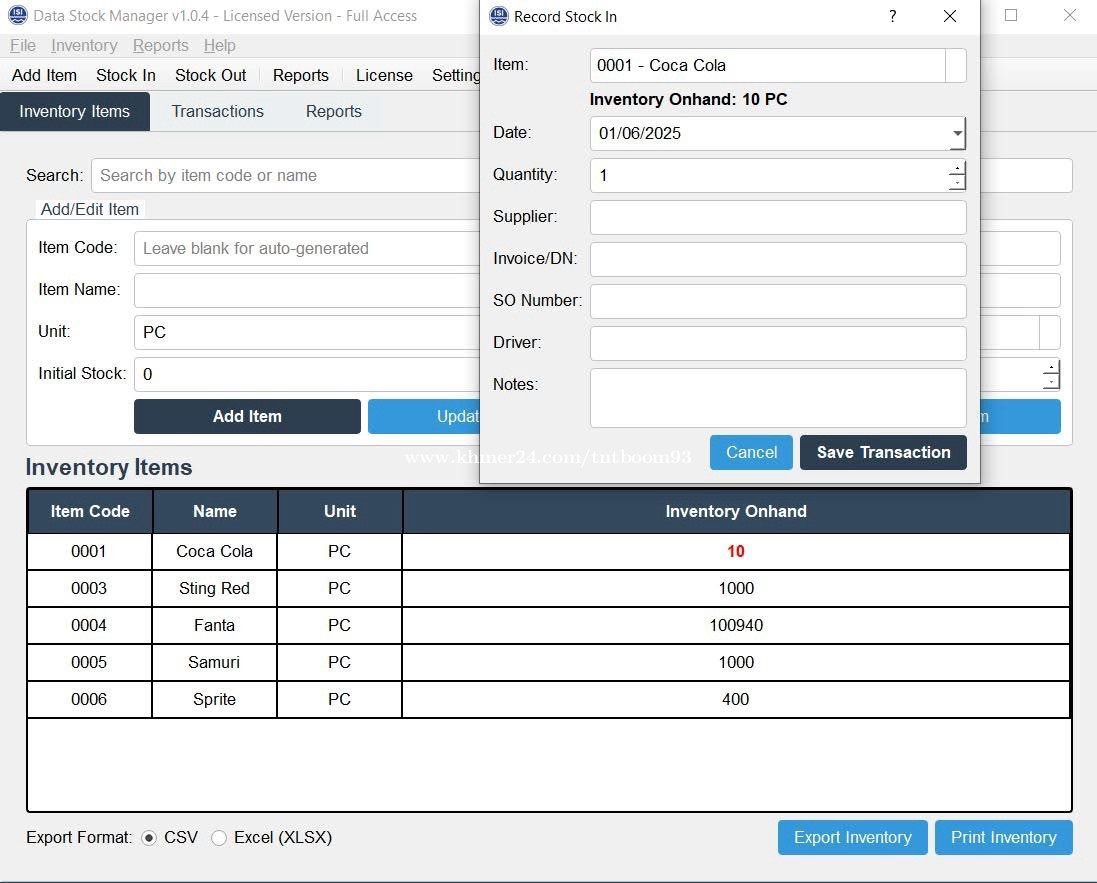Switch to the Reports tab
This screenshot has width=1097, height=883.
(x=334, y=111)
